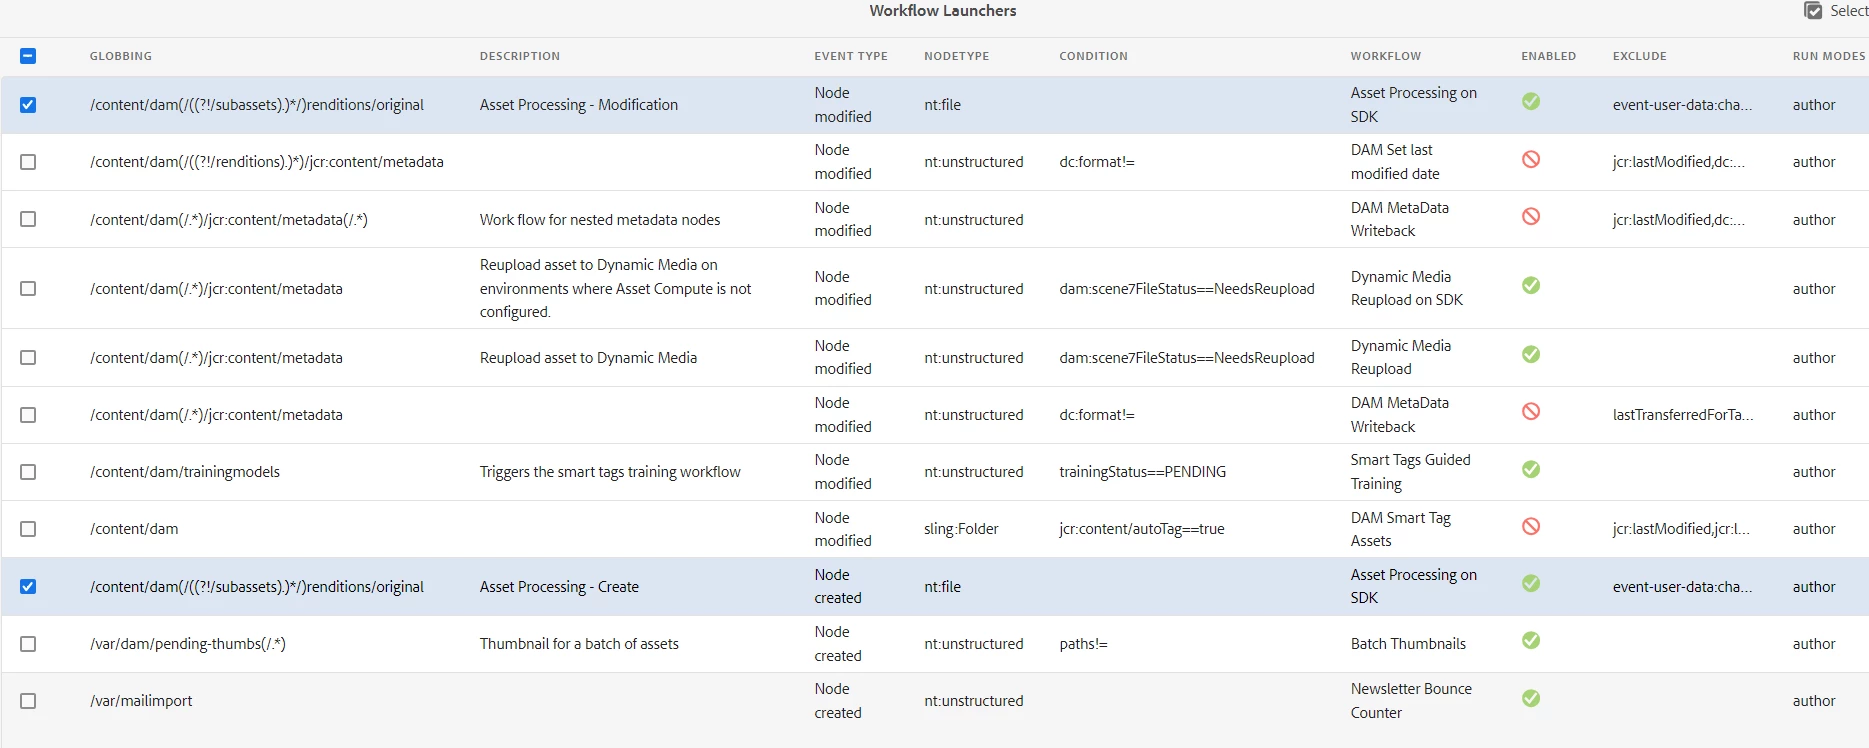
Task: Click enabled icon for Dynamic Media Reupload row
Action: (x=1531, y=354)
